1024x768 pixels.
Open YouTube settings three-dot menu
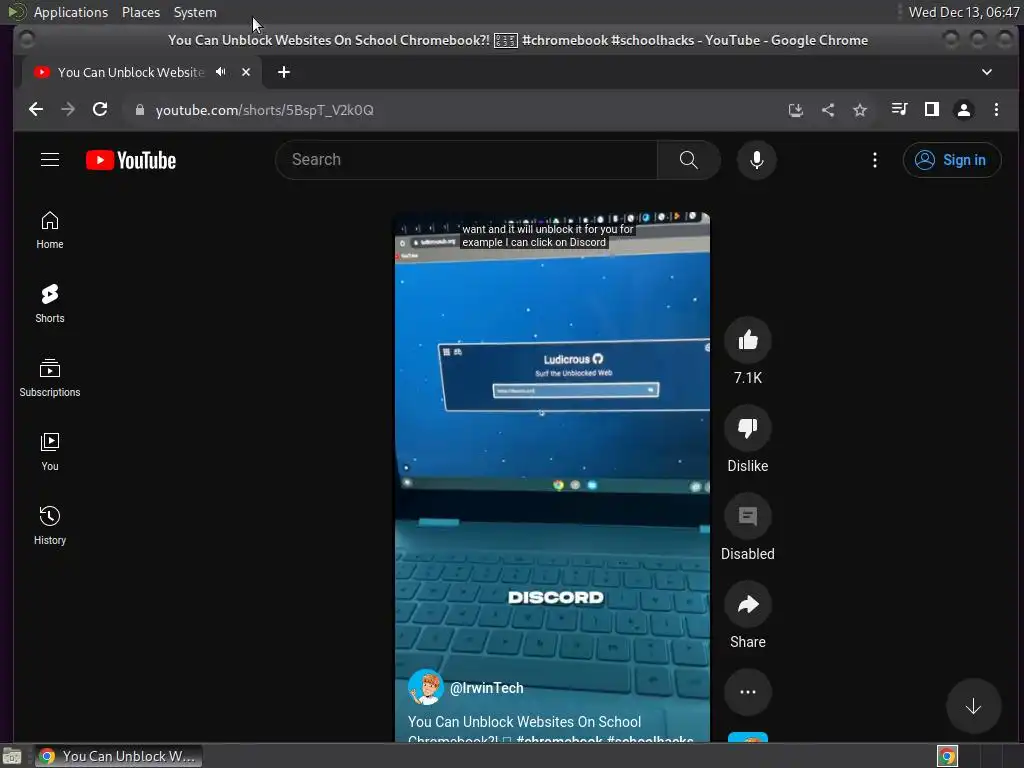pyautogui.click(x=874, y=160)
